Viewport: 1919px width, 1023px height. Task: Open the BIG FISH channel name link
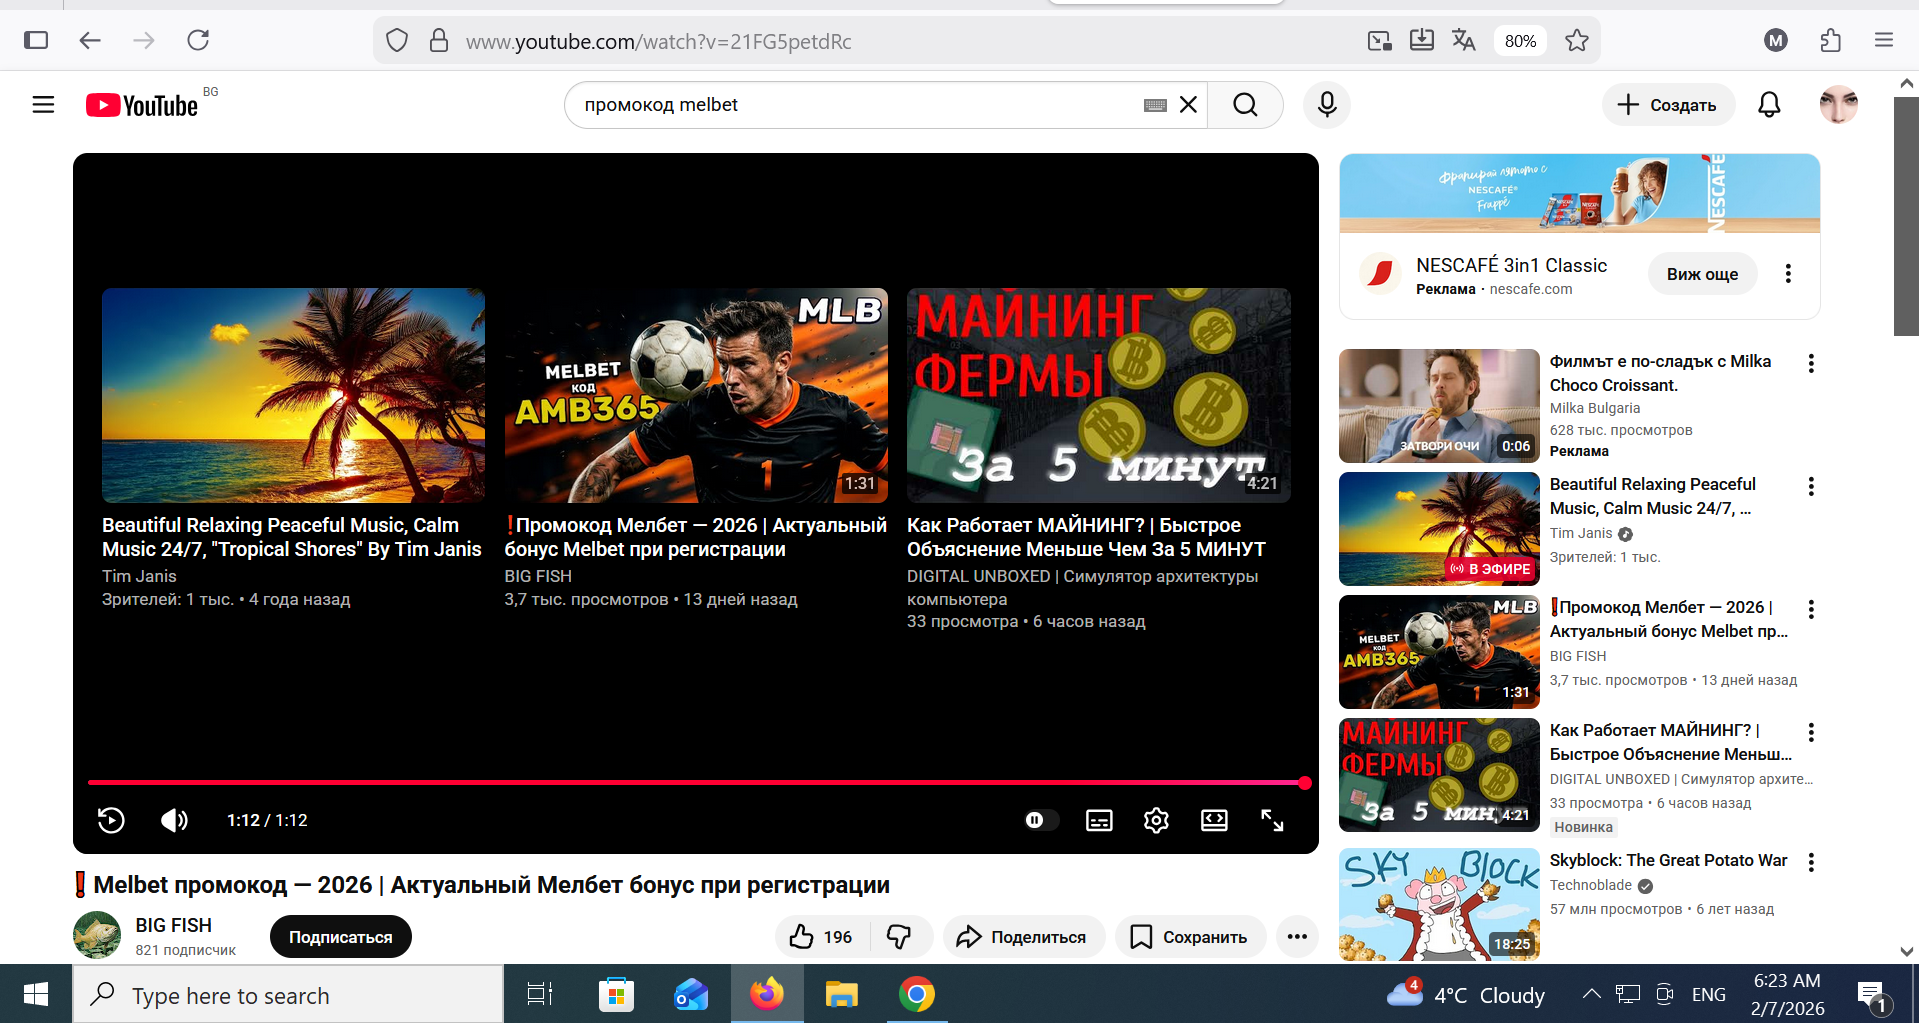coord(174,925)
